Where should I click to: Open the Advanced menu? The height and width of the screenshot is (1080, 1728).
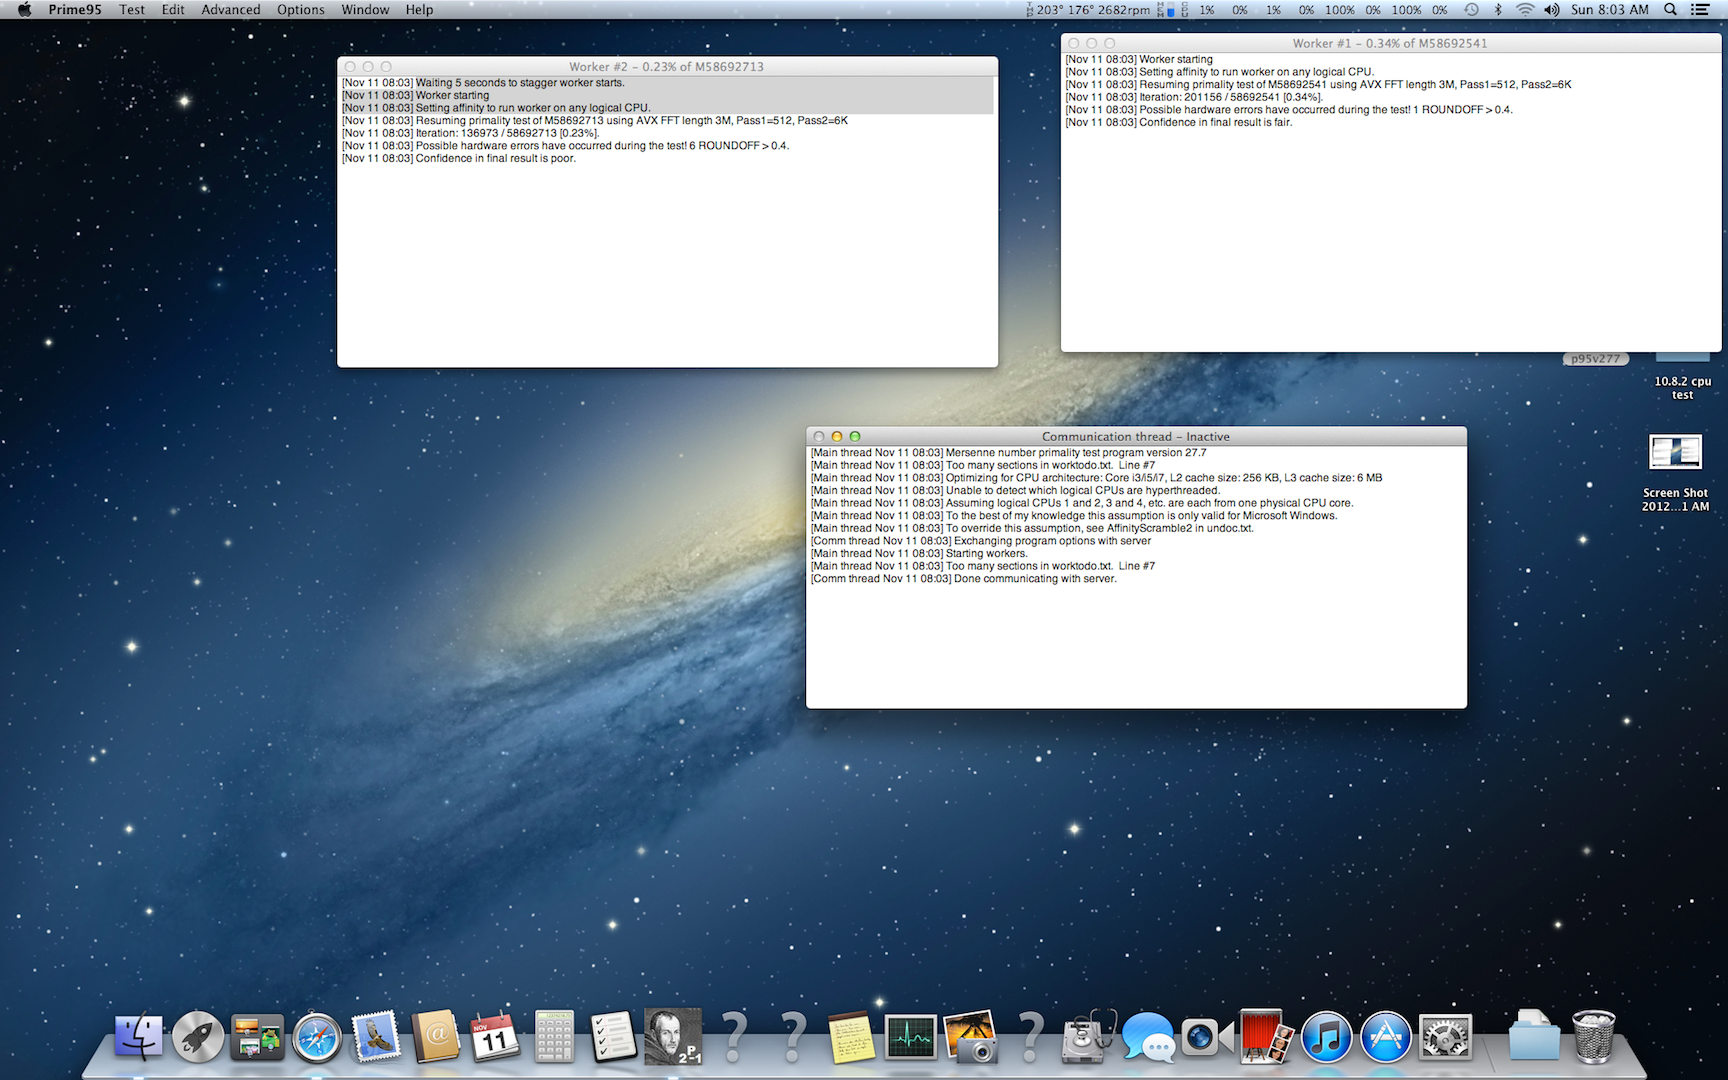point(231,10)
